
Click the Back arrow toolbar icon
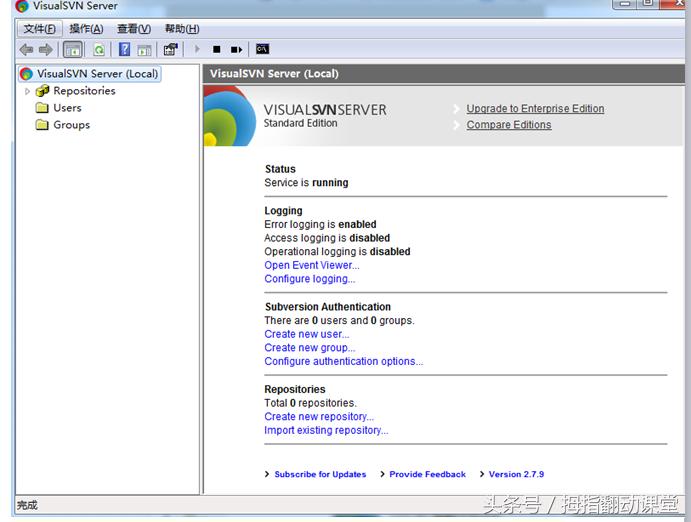click(x=26, y=49)
